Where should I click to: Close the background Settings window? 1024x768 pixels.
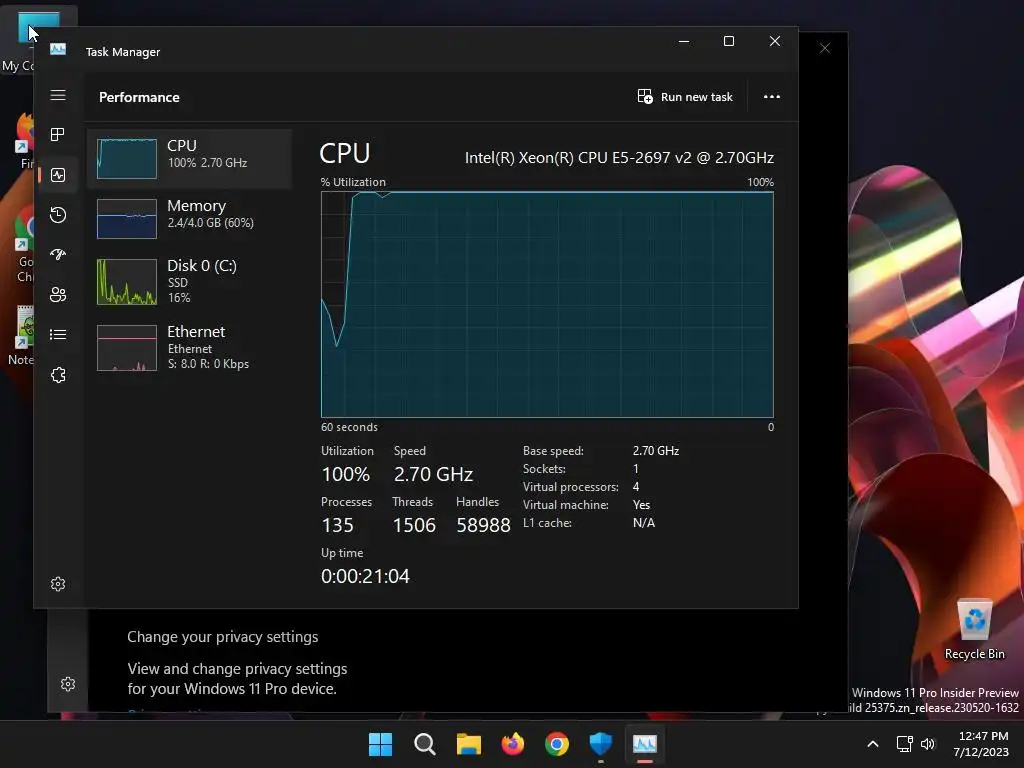pyautogui.click(x=825, y=48)
